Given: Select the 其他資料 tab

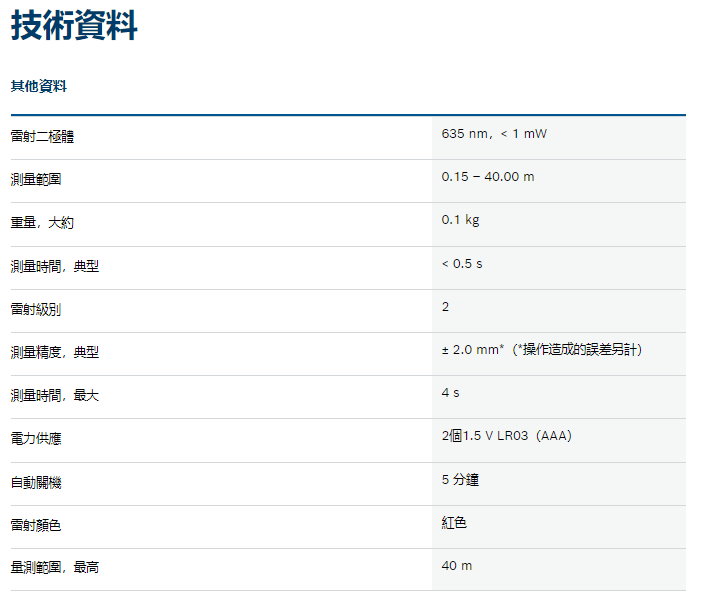Looking at the screenshot, I should pos(38,87).
